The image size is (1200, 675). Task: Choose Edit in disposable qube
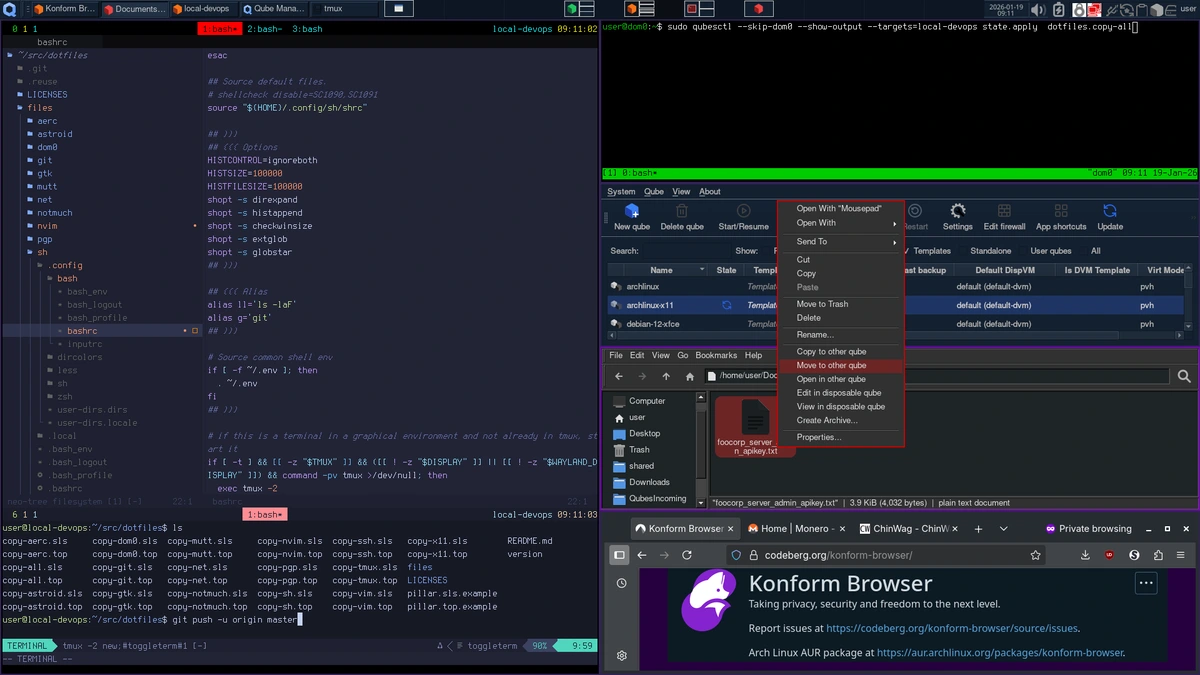(x=838, y=393)
